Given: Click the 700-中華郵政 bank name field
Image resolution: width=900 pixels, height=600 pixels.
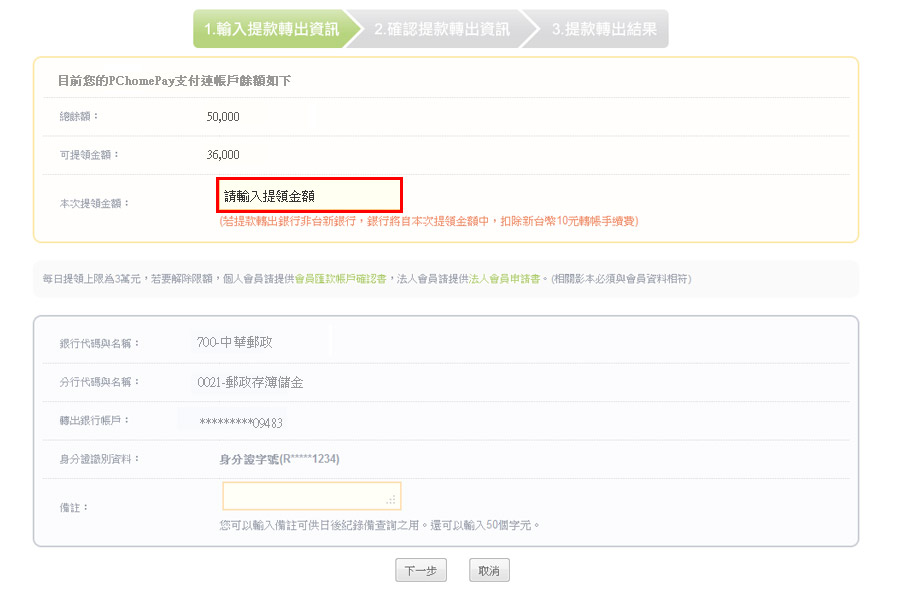Looking at the screenshot, I should pyautogui.click(x=235, y=342).
